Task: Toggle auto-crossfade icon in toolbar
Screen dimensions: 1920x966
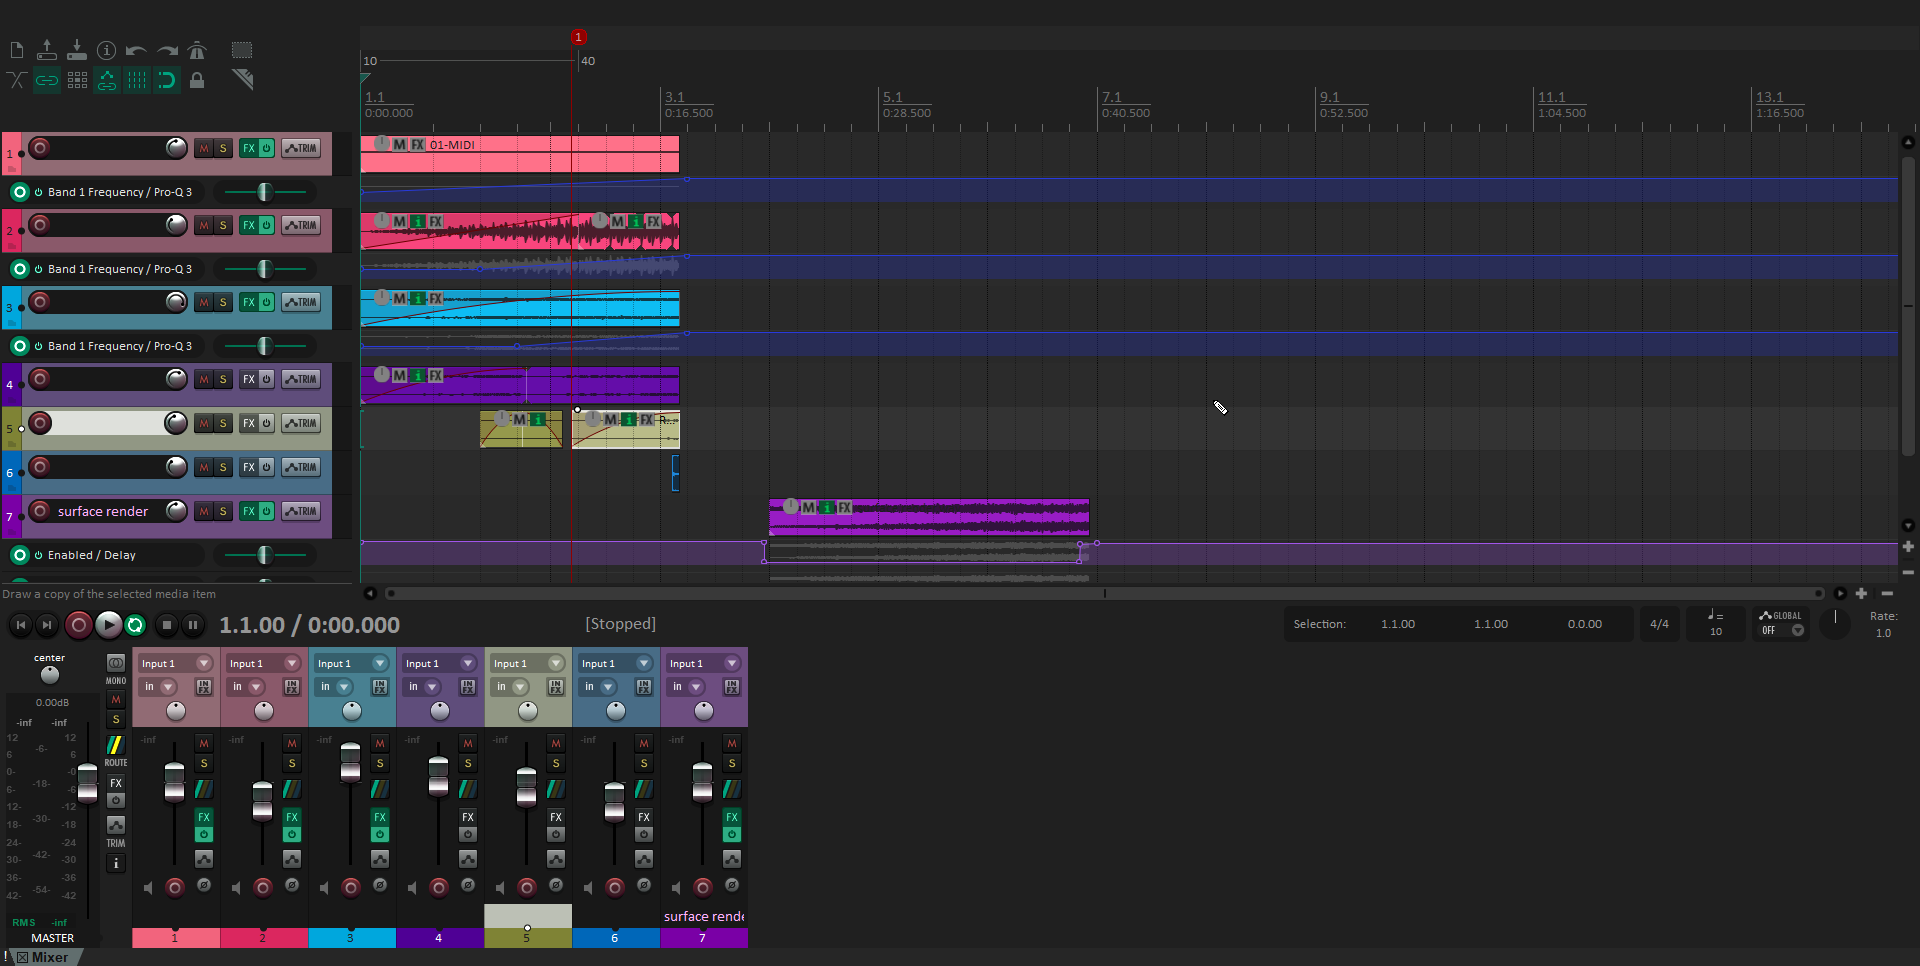Action: 17,80
